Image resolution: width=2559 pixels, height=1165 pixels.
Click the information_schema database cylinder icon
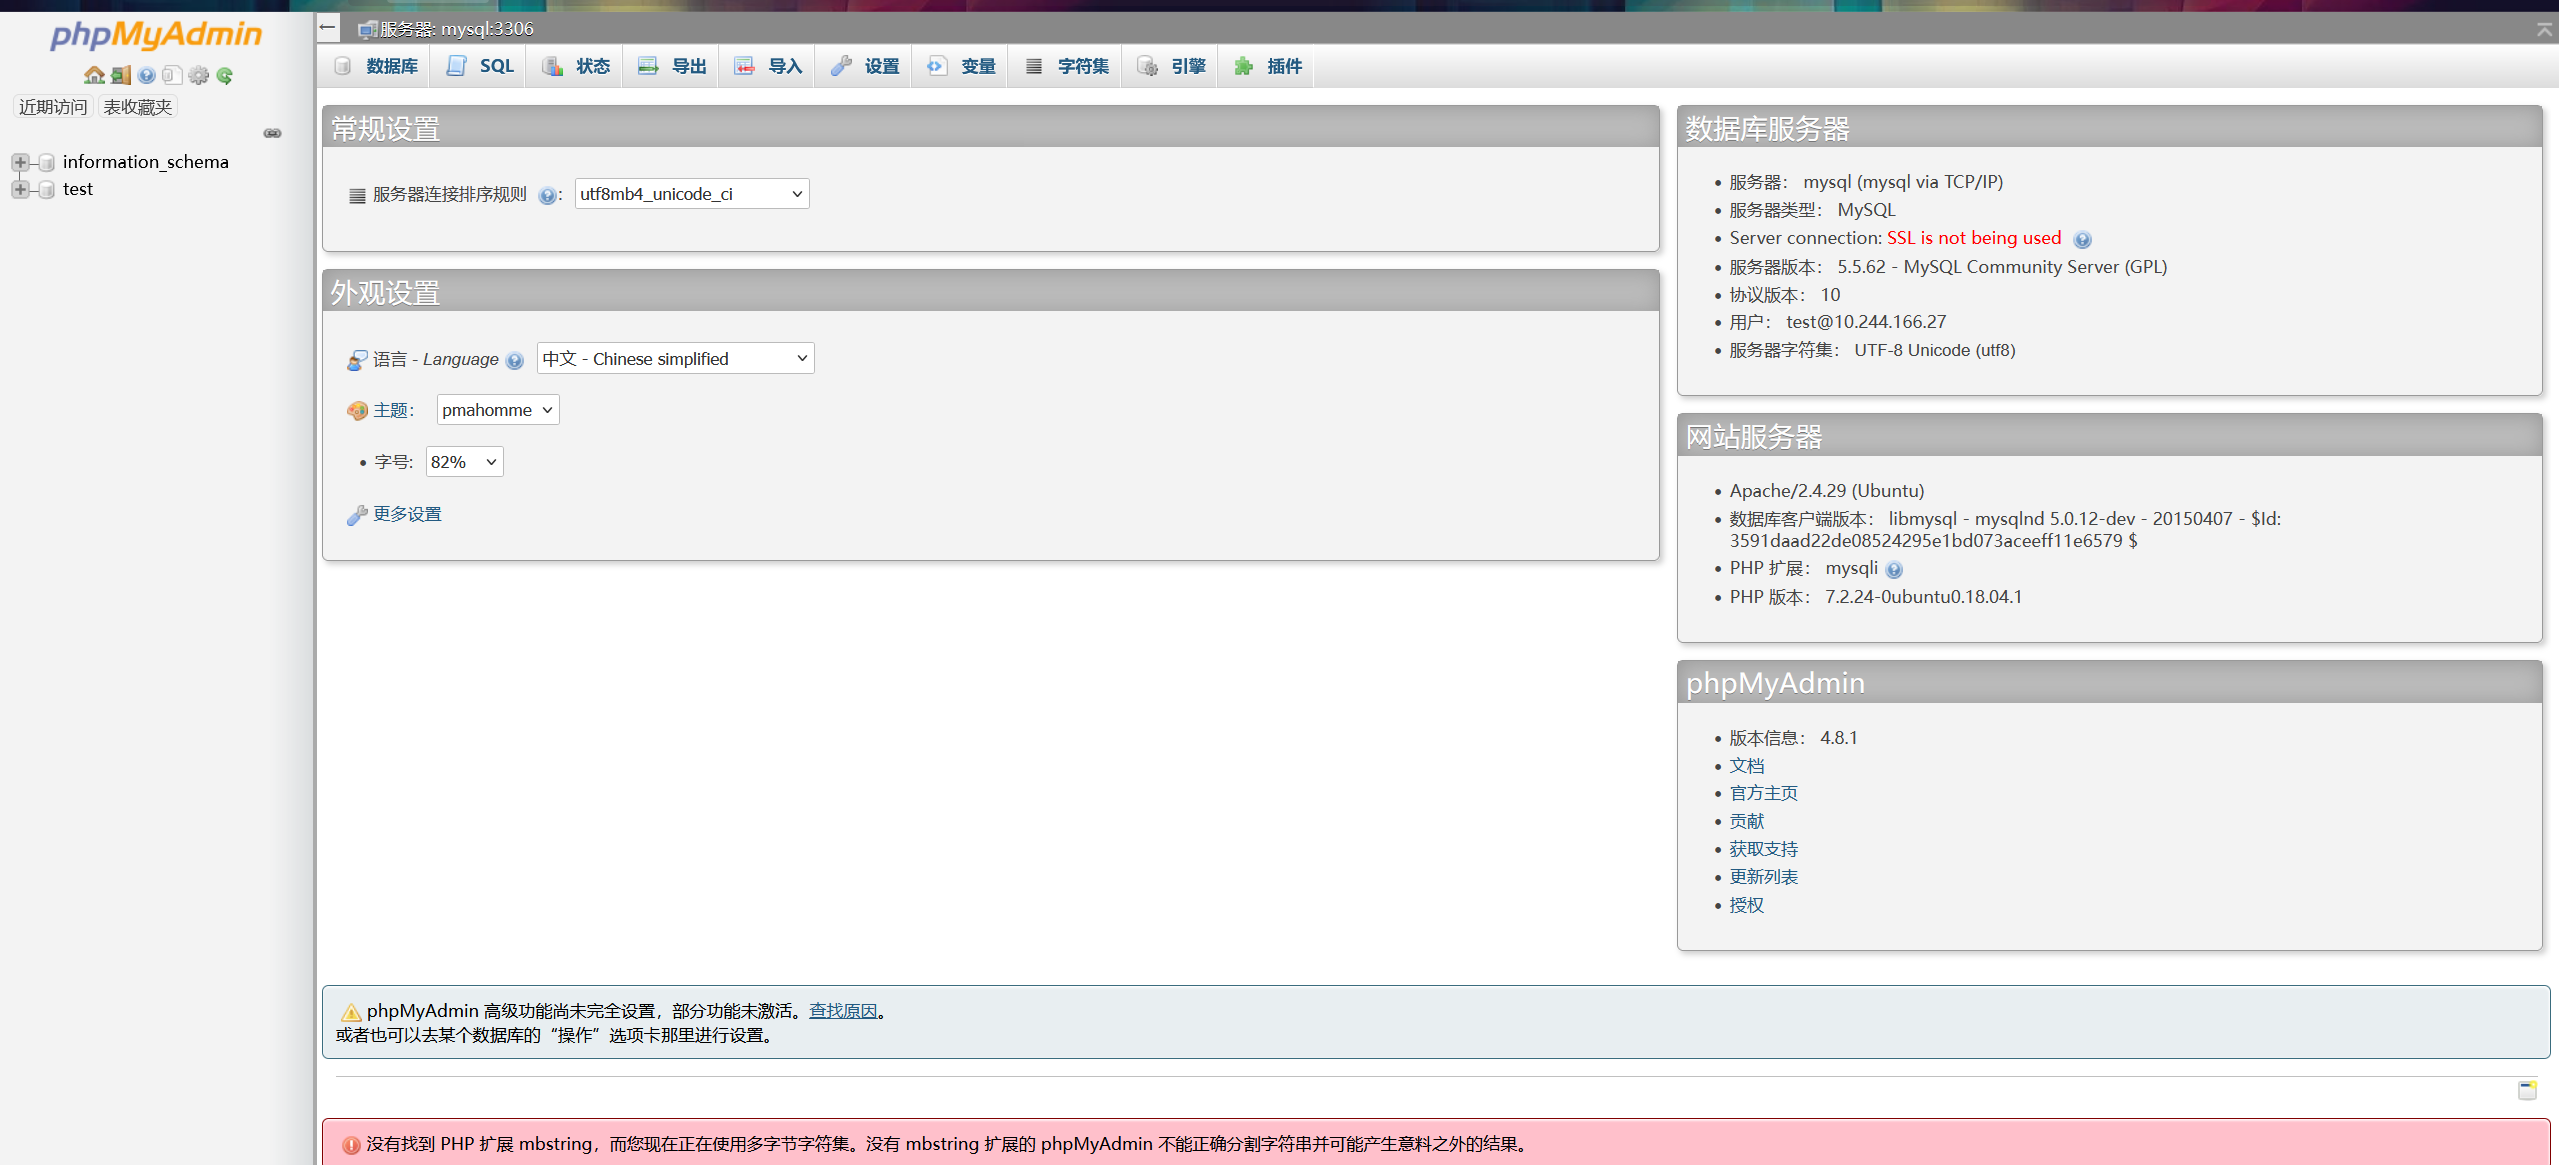(x=46, y=162)
